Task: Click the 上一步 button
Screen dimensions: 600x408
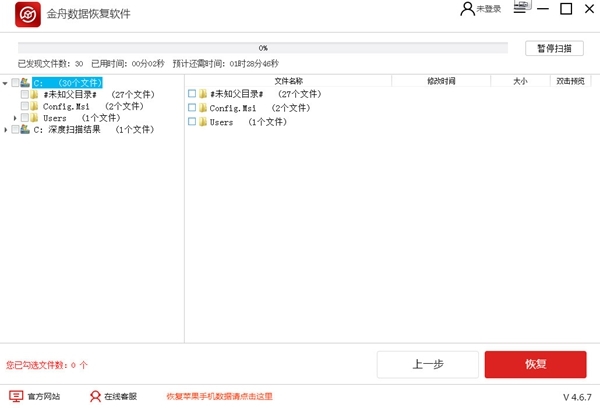Action: pos(428,364)
